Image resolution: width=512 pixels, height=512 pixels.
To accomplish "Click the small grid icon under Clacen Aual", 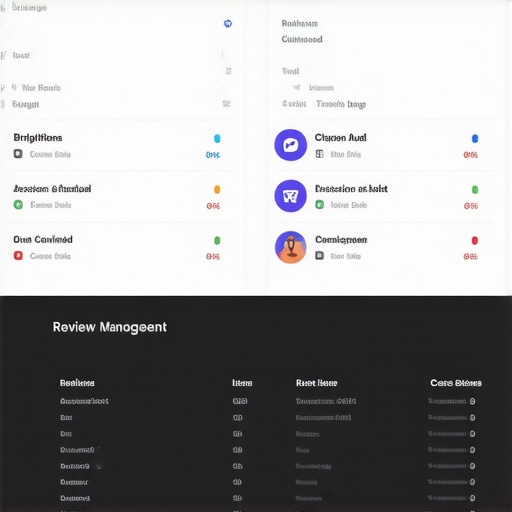I will click(x=319, y=154).
